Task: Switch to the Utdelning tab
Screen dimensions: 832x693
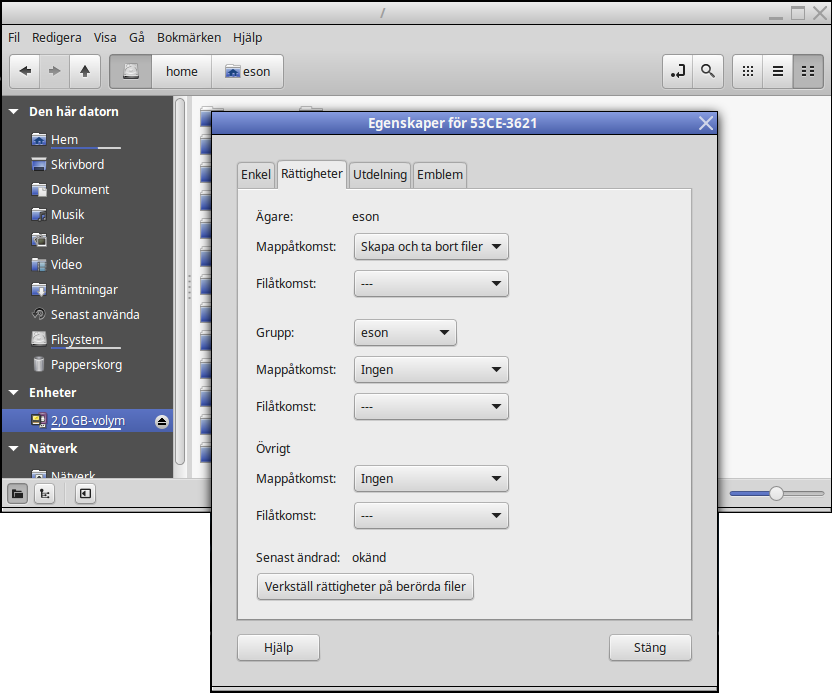Action: [380, 175]
